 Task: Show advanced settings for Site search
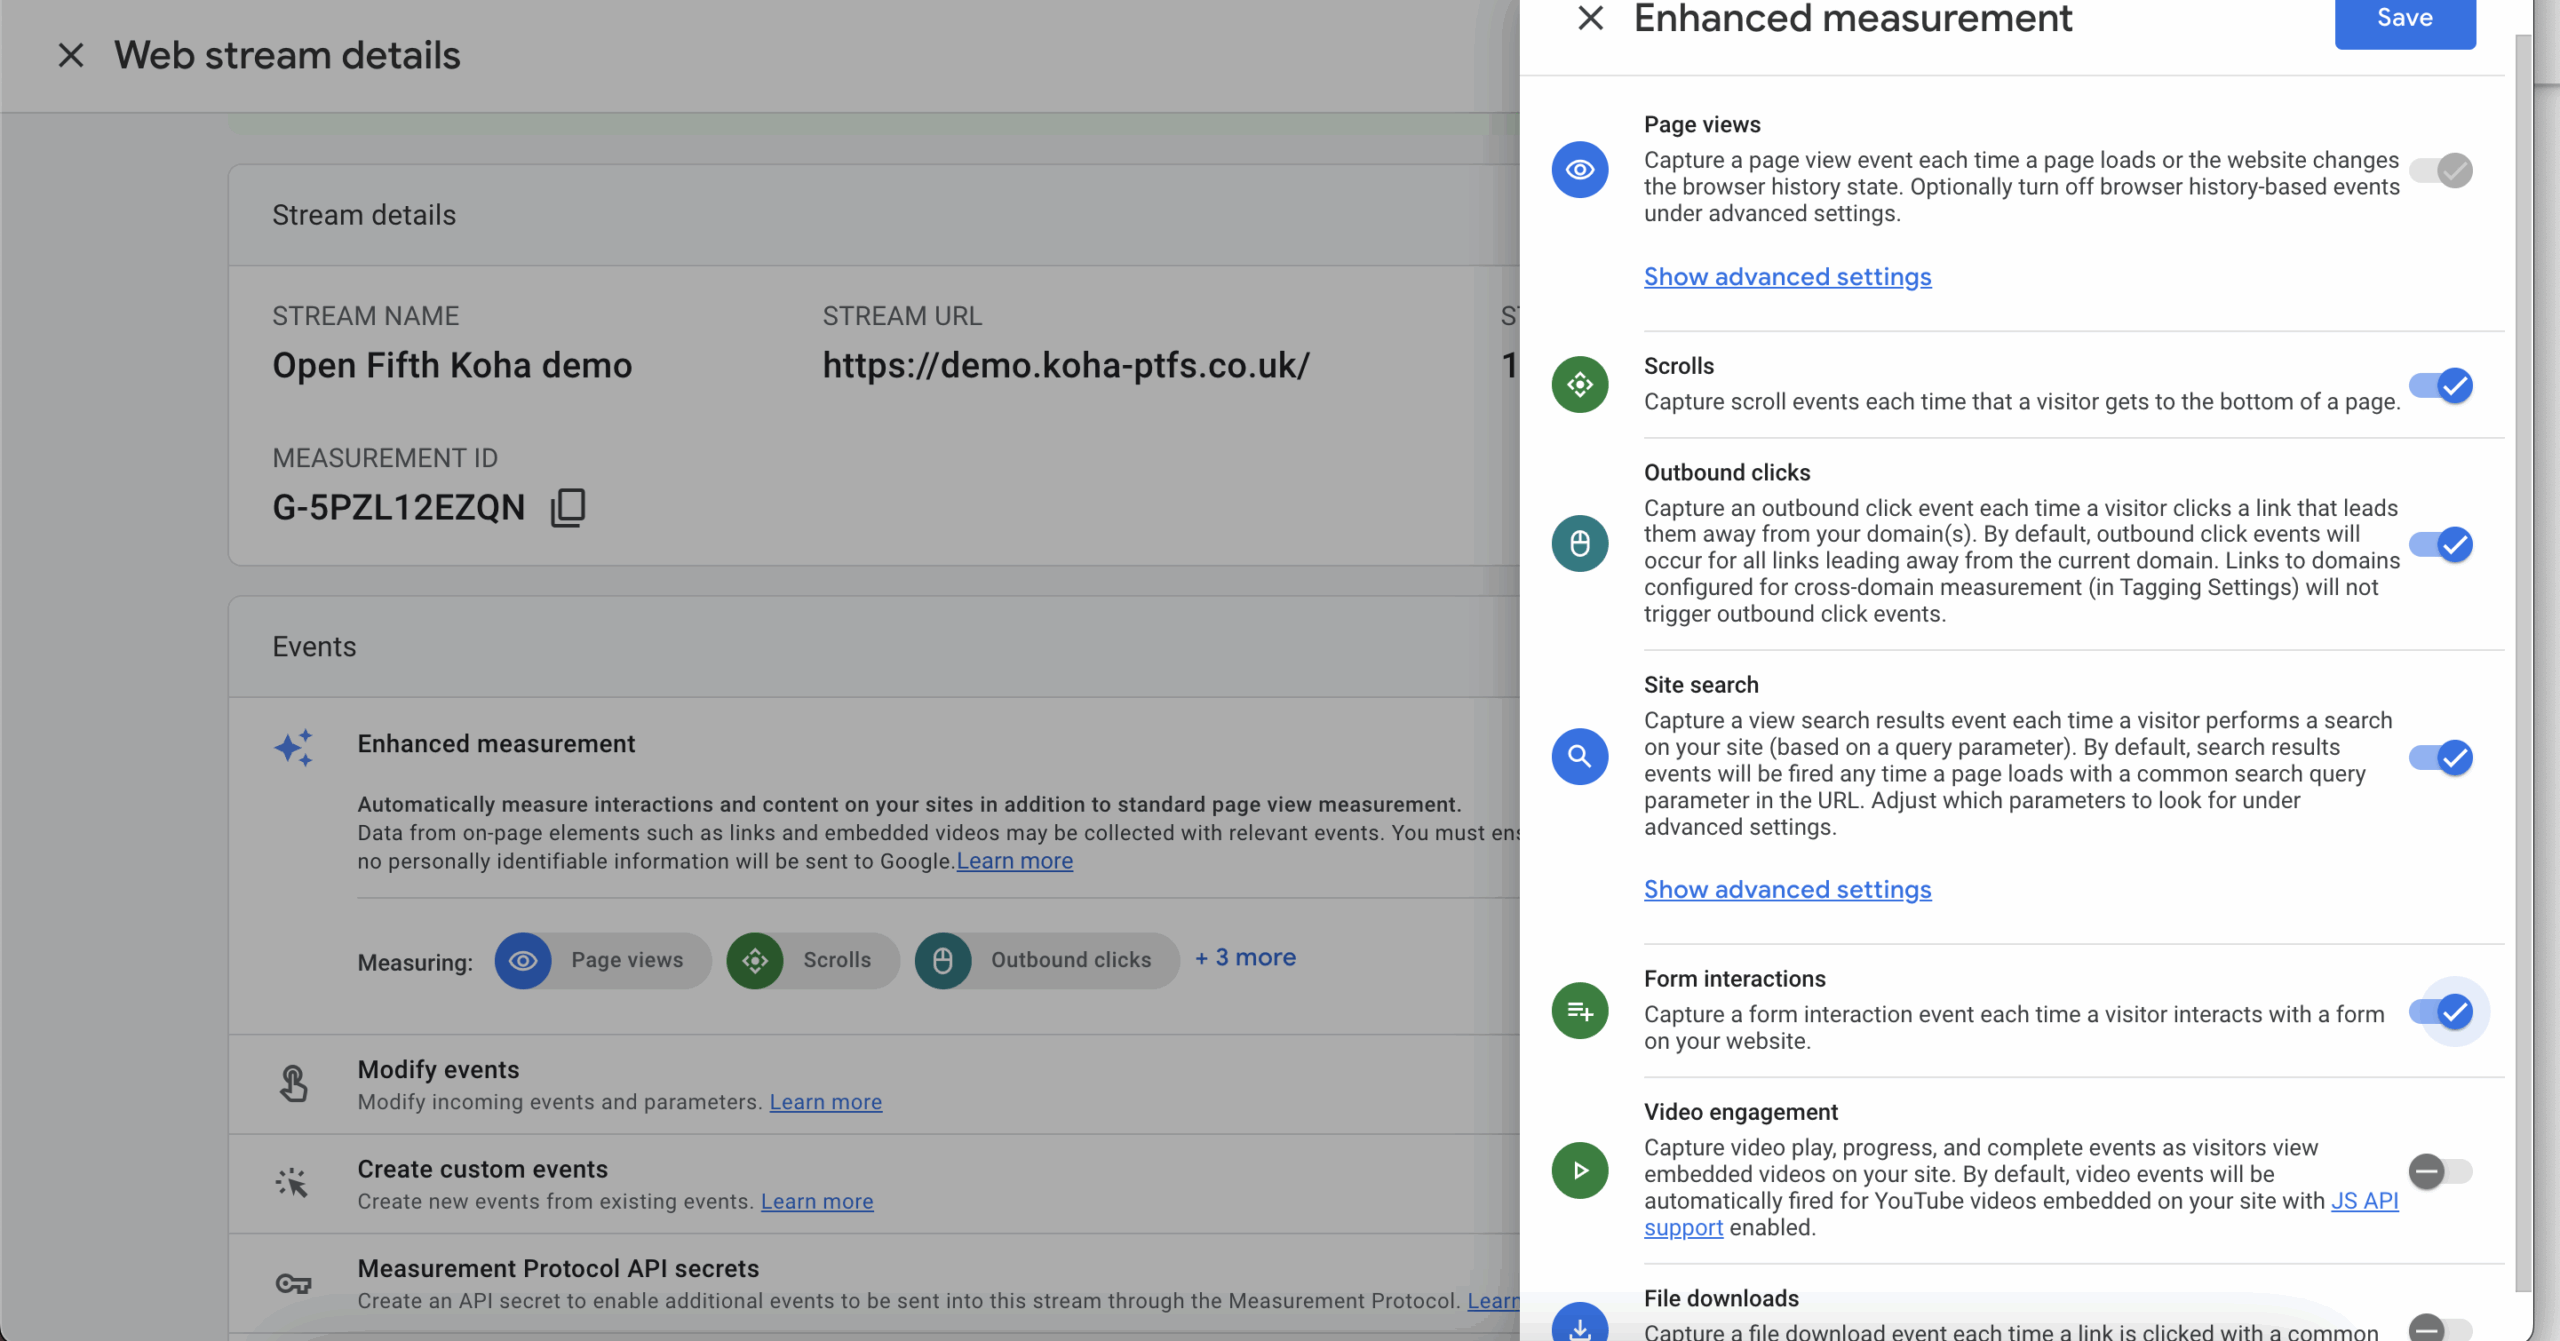(x=1787, y=890)
